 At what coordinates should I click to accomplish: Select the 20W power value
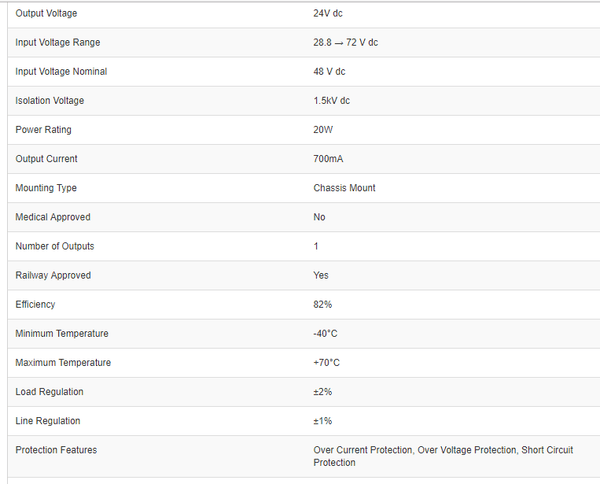(323, 129)
